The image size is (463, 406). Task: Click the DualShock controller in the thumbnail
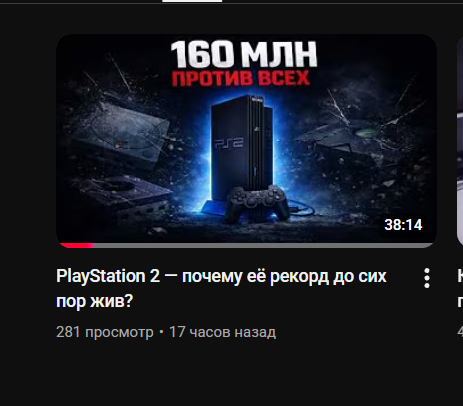(257, 203)
